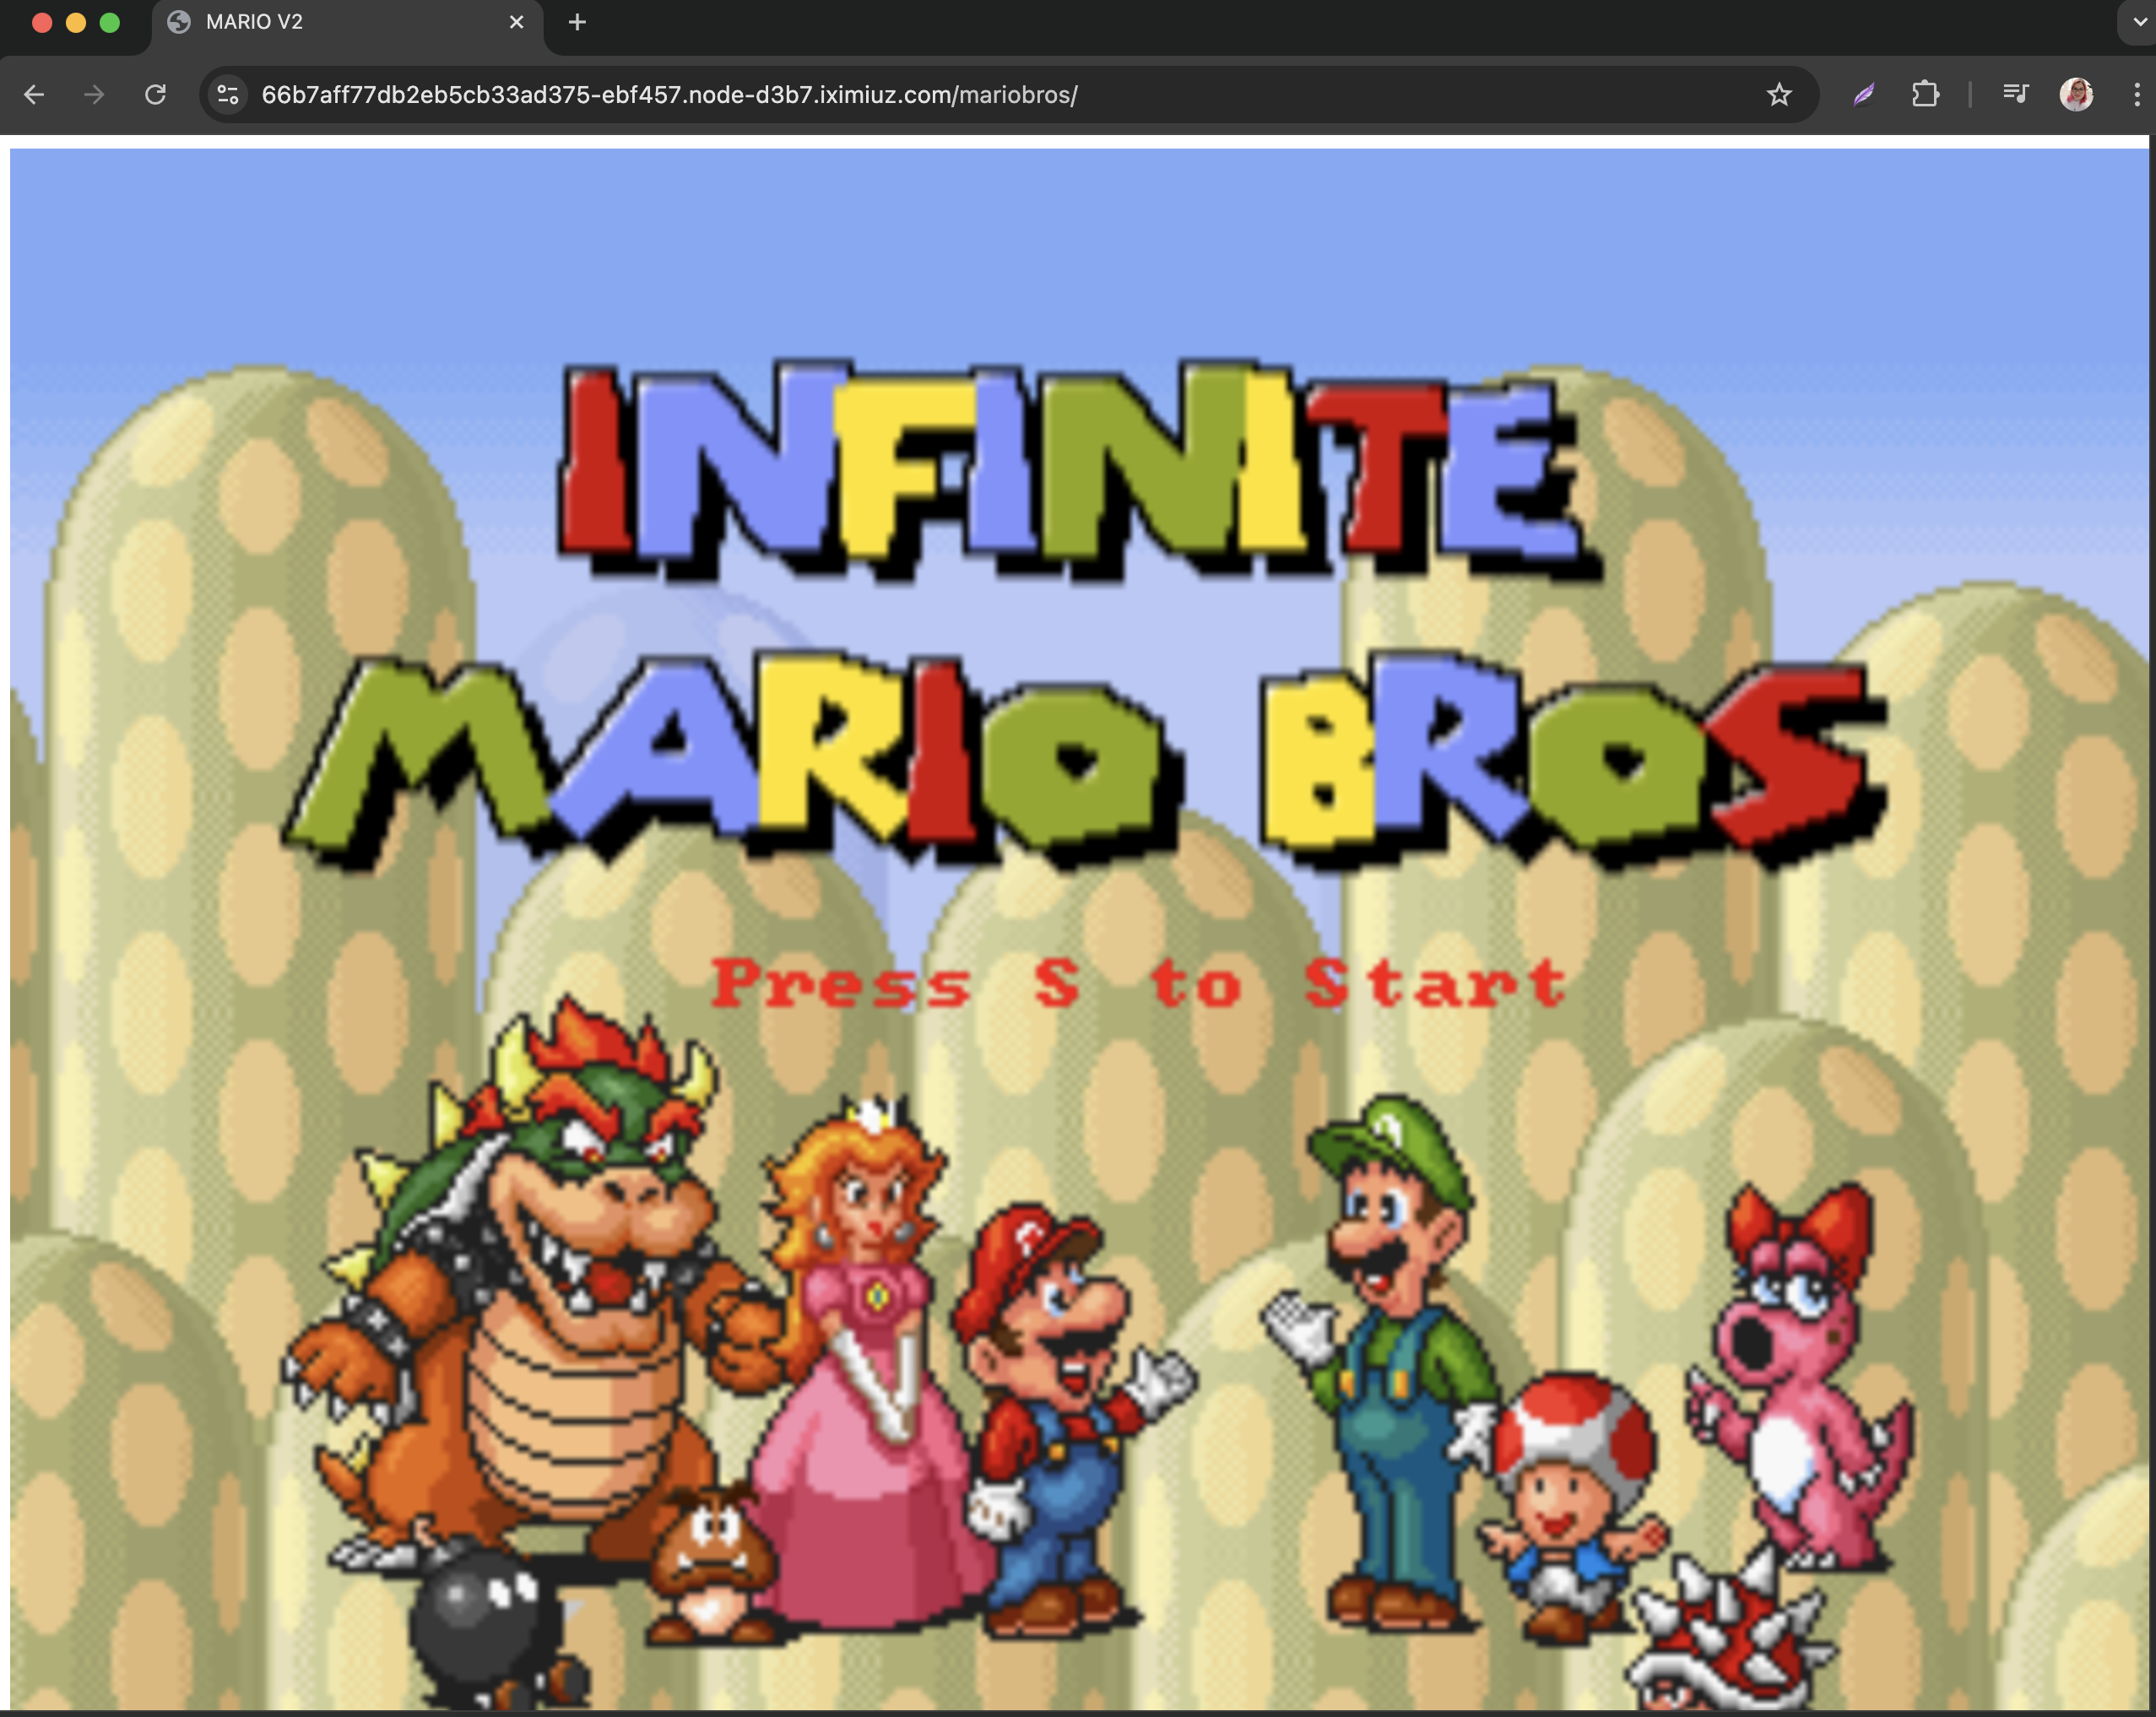Click the yellow window minimize button

76,22
